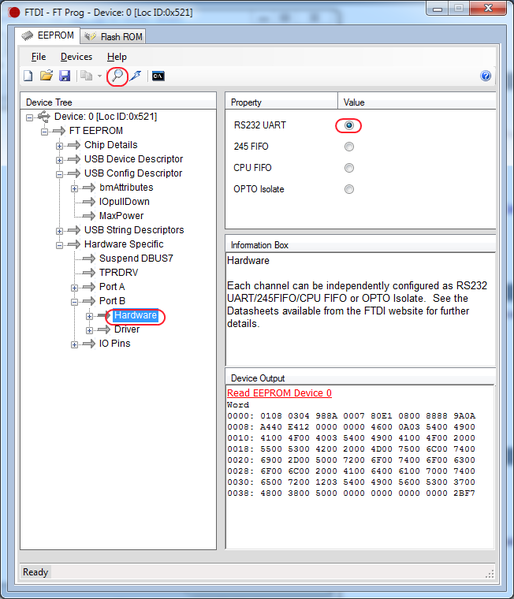
Task: Select the RS232 UART radio button
Action: pos(349,125)
